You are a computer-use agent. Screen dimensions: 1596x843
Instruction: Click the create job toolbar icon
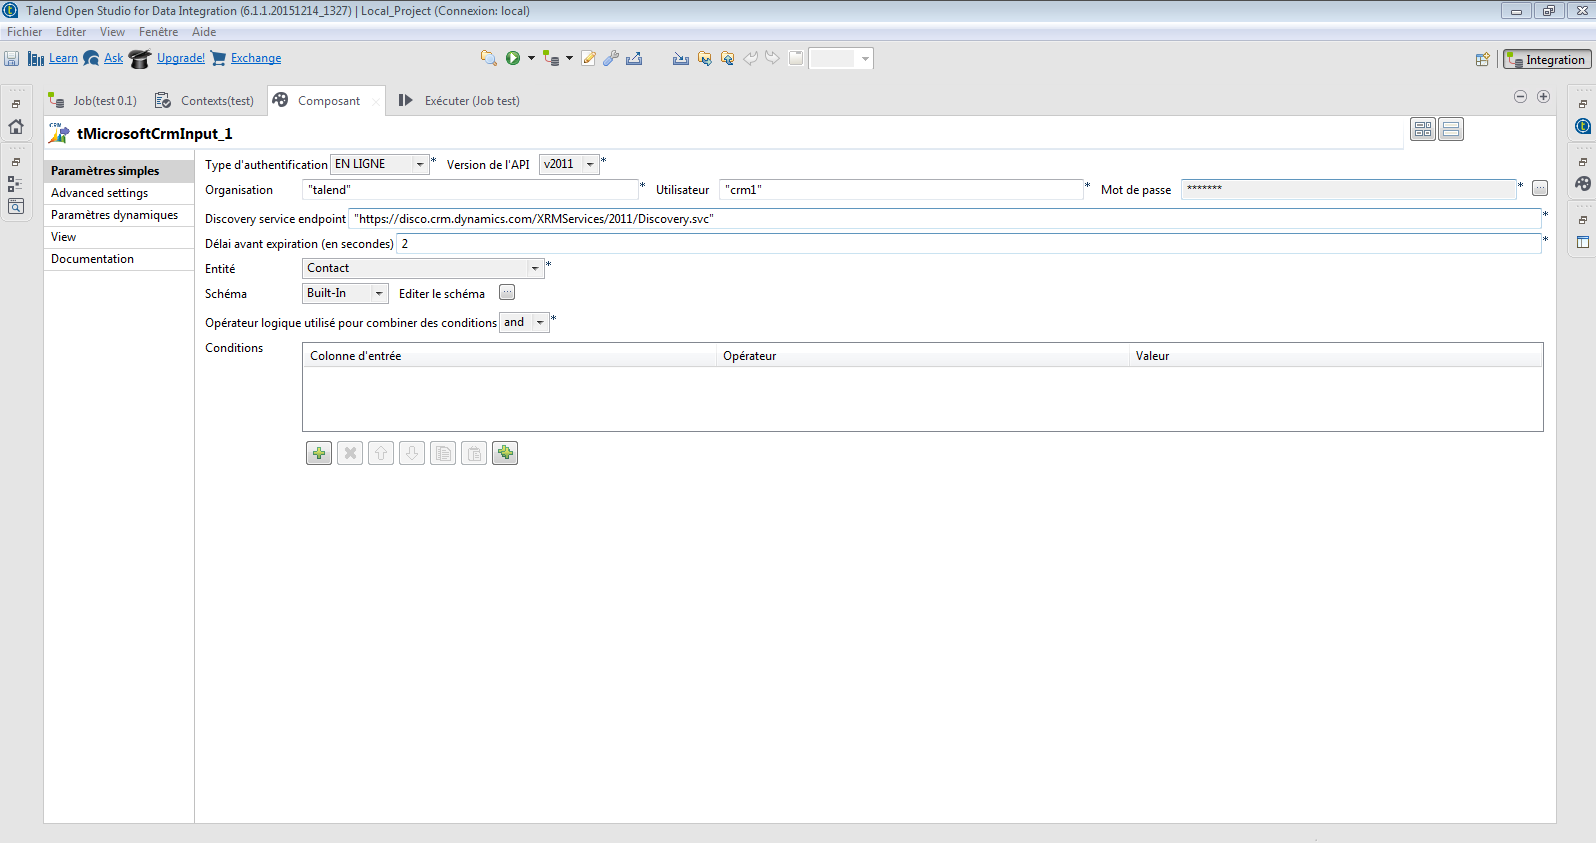(x=551, y=58)
